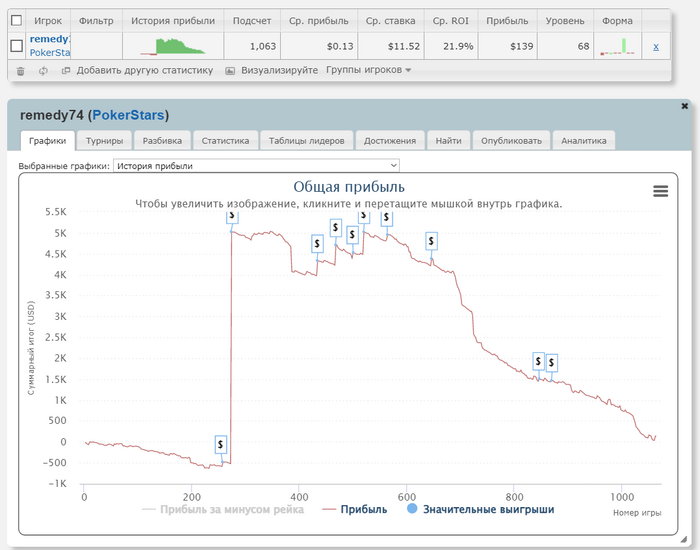Open the Аналитика tab
Viewport: 700px width, 550px height.
[x=584, y=141]
